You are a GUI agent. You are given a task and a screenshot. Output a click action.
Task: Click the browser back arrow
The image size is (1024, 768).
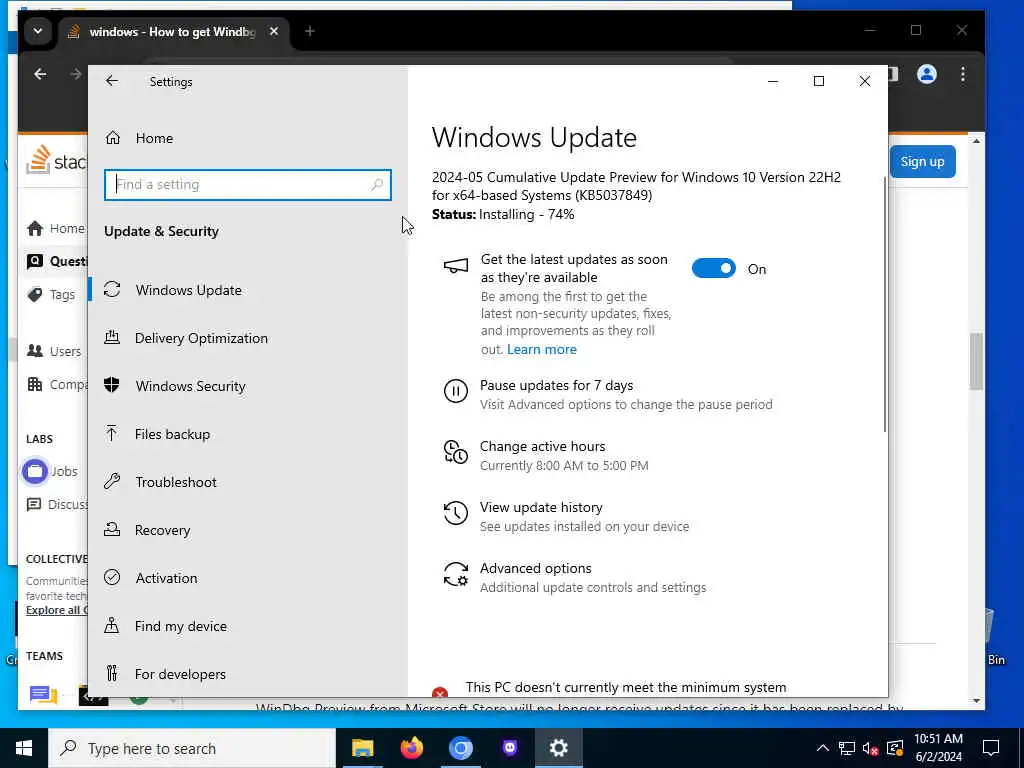tap(40, 74)
